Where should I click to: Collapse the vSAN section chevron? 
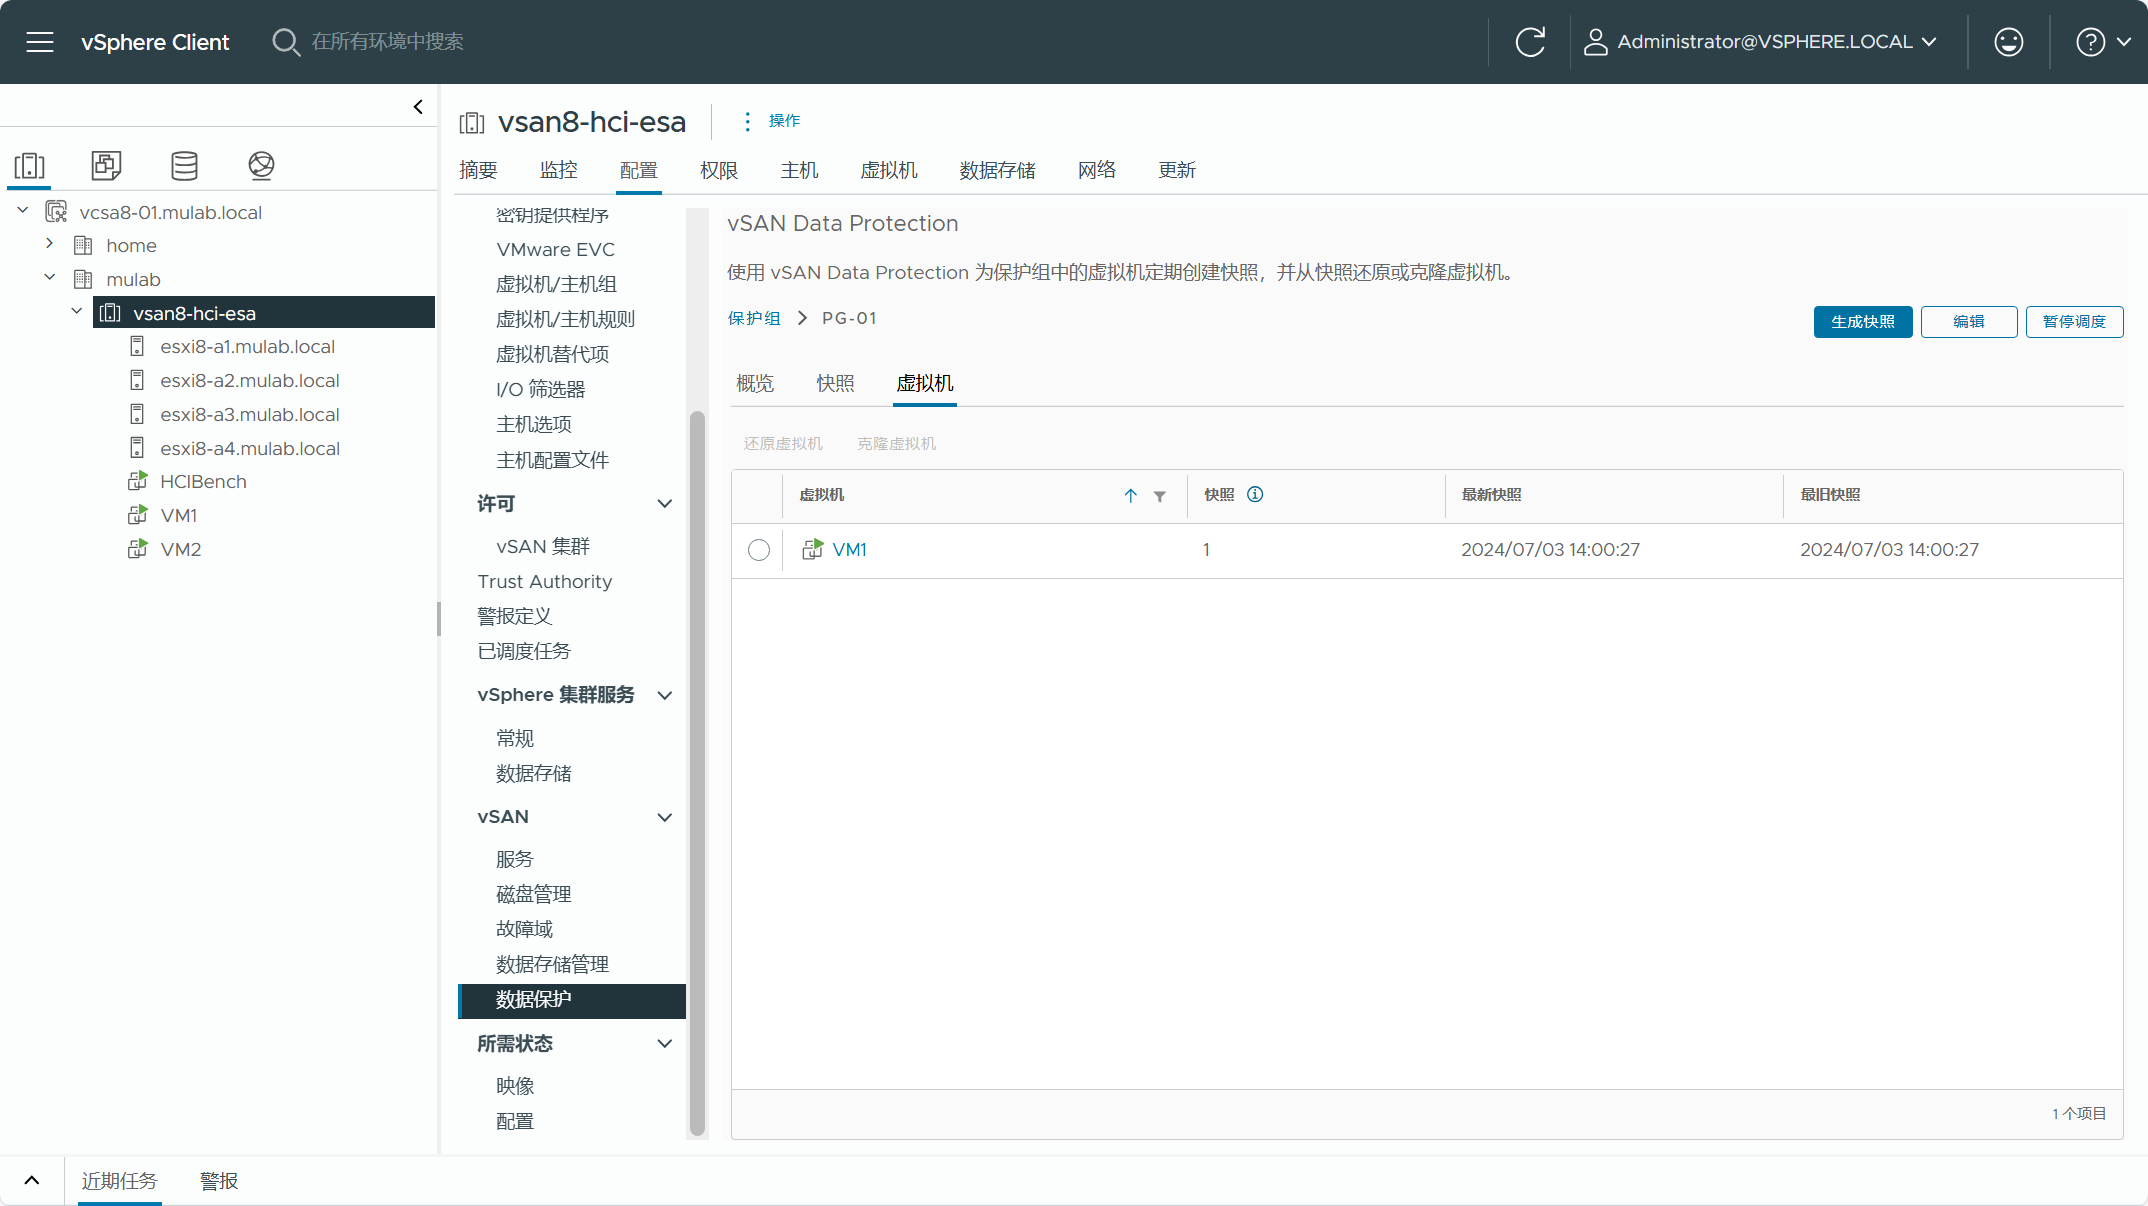pos(664,818)
